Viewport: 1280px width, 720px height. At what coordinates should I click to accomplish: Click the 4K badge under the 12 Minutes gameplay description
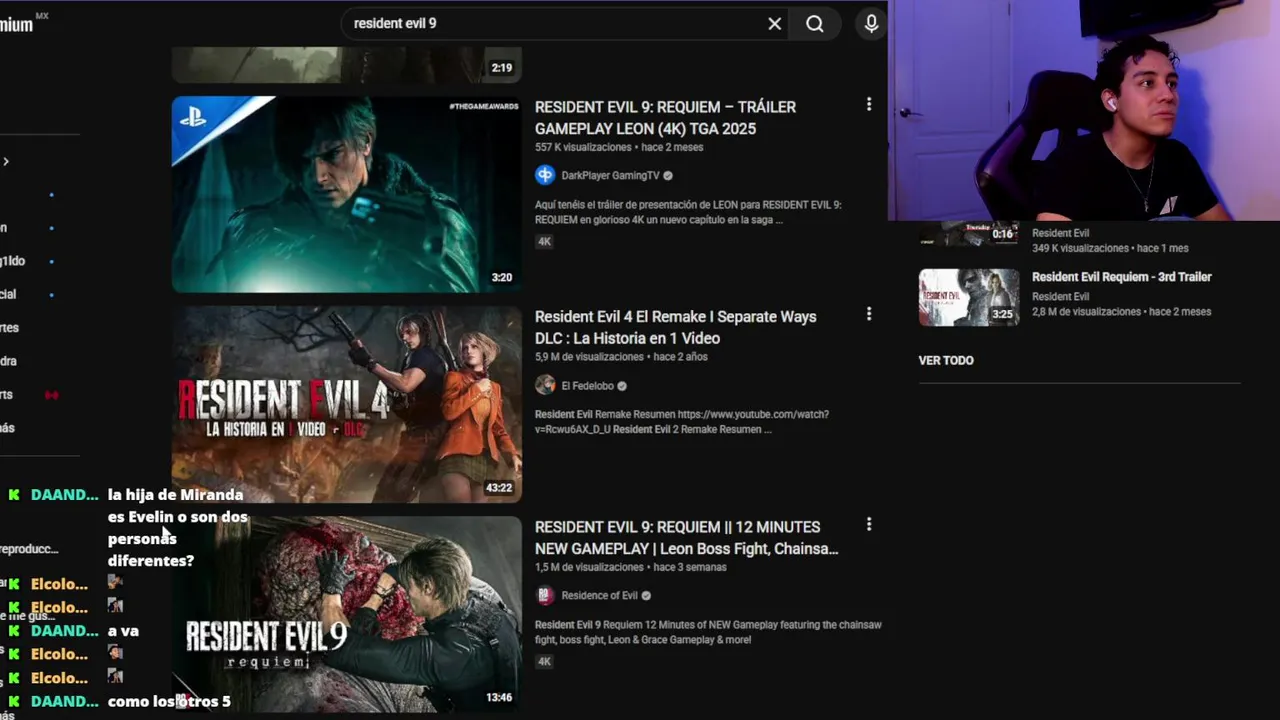click(x=544, y=661)
